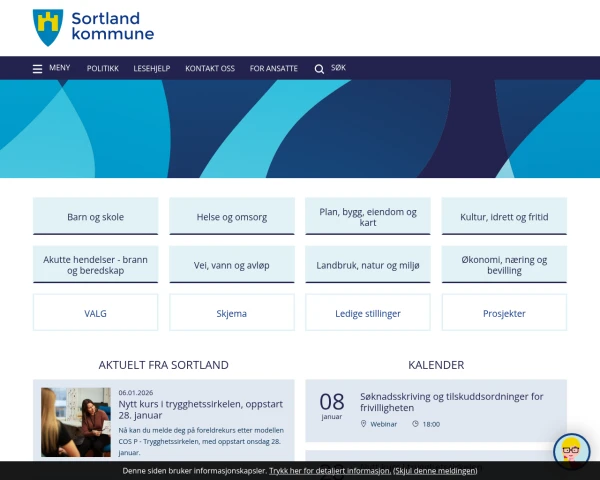The width and height of the screenshot is (600, 480).
Task: Click the KALENDER heading
Action: pos(436,365)
